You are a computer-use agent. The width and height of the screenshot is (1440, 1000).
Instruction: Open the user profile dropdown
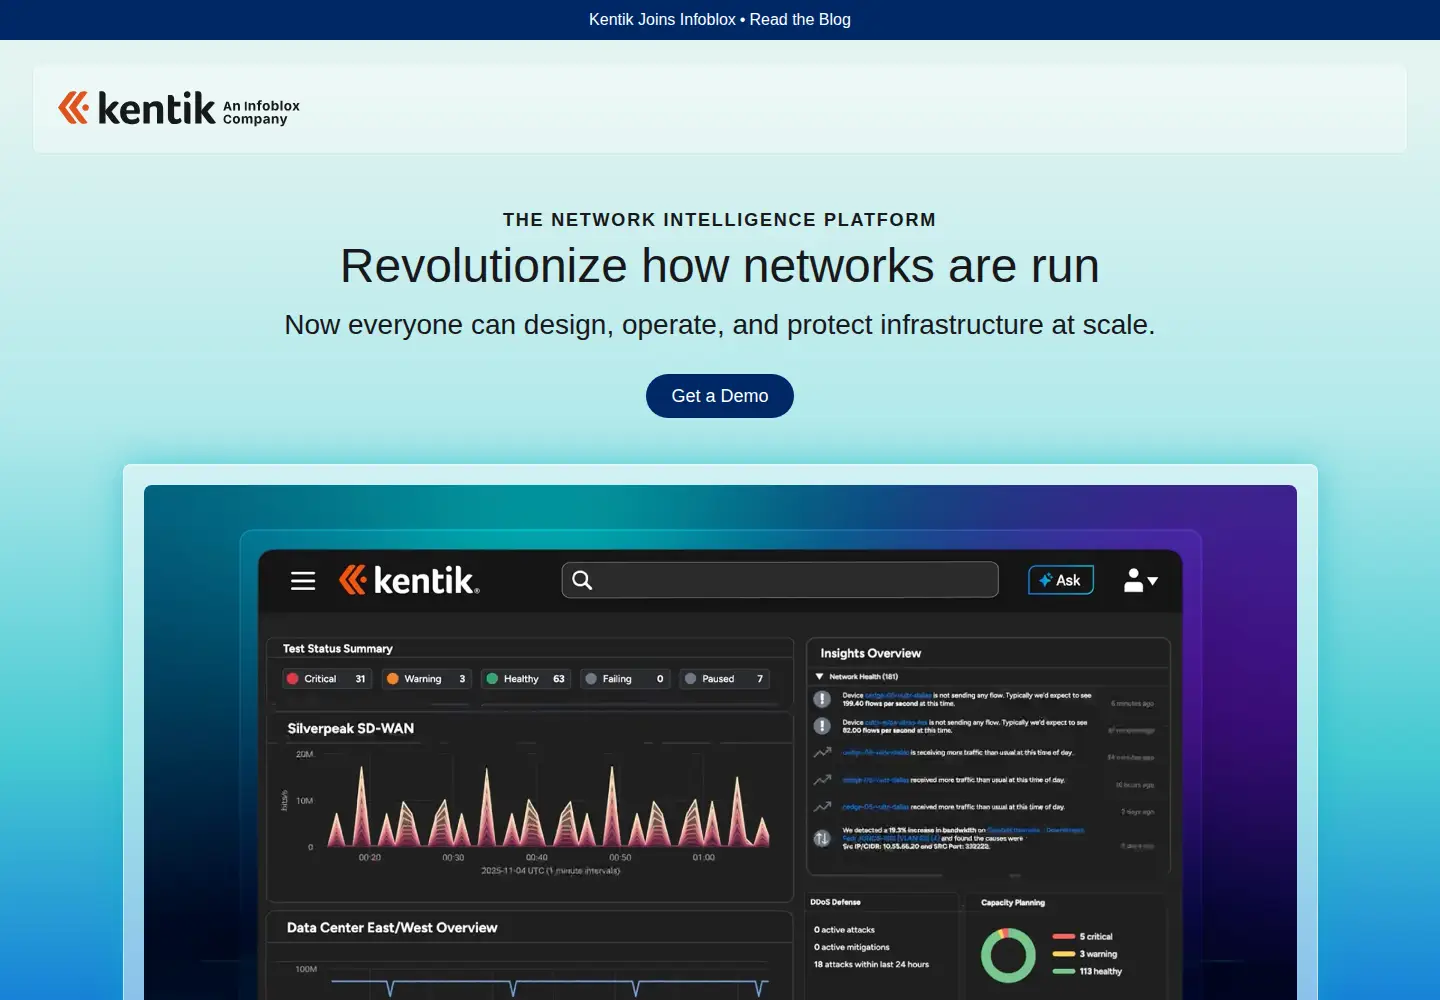click(1141, 580)
